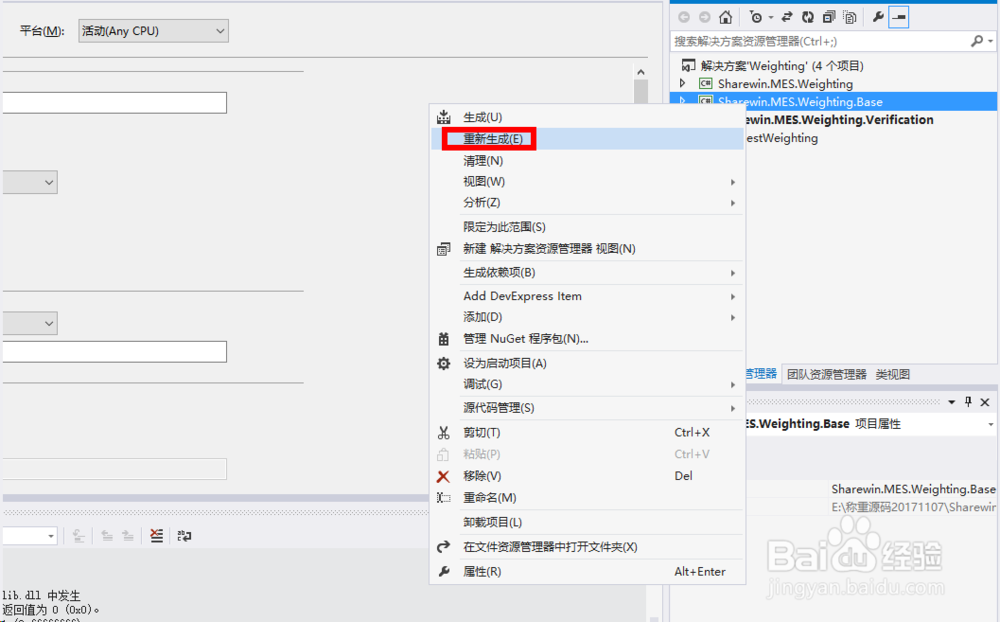
Task: Open 调试(G) submenu
Action: (587, 385)
